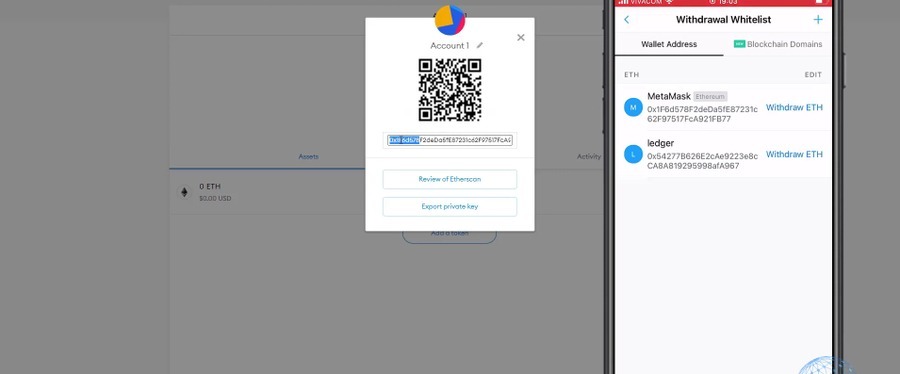Screen dimensions: 900x374
Task: Click the Account 1 colorful avatar icon
Action: [450, 20]
